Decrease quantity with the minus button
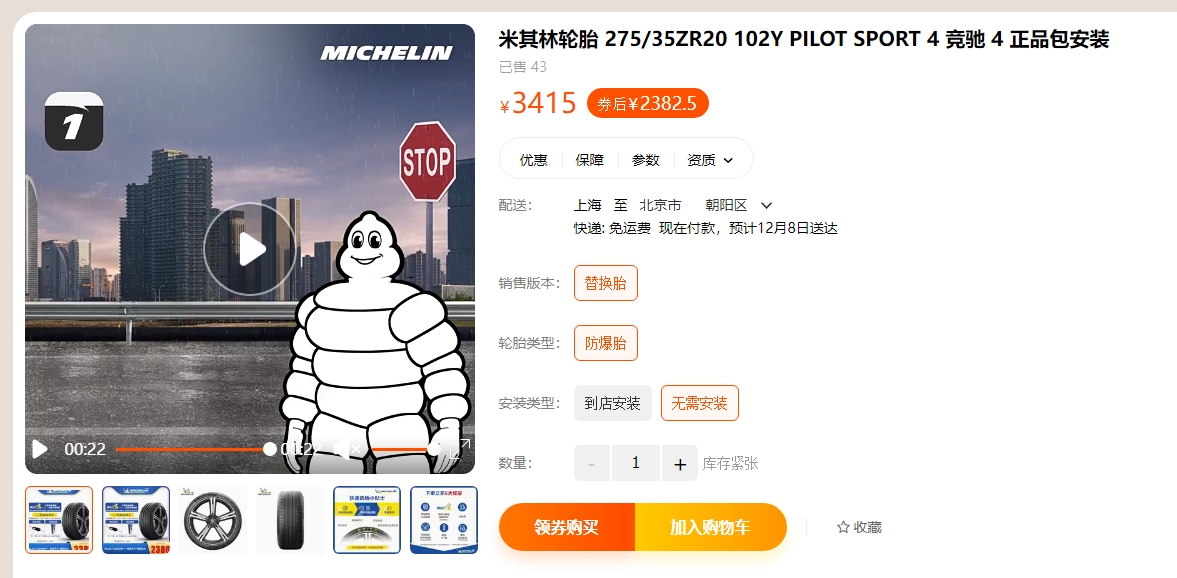The width and height of the screenshot is (1177, 578). pos(592,463)
